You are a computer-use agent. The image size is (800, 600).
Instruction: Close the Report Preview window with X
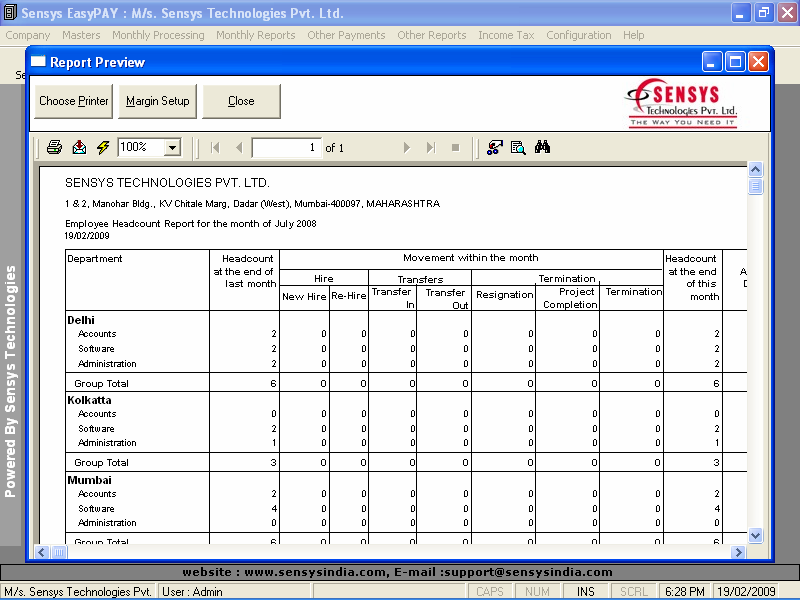[x=759, y=62]
